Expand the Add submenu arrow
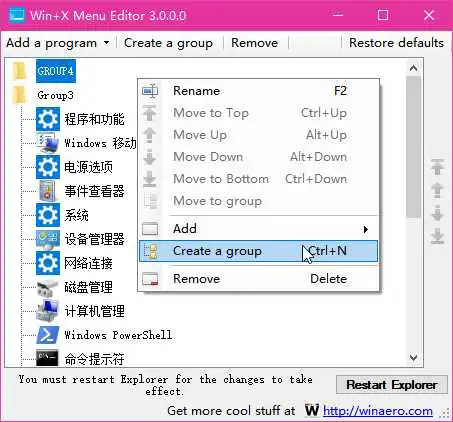The width and height of the screenshot is (453, 422). pyautogui.click(x=366, y=229)
